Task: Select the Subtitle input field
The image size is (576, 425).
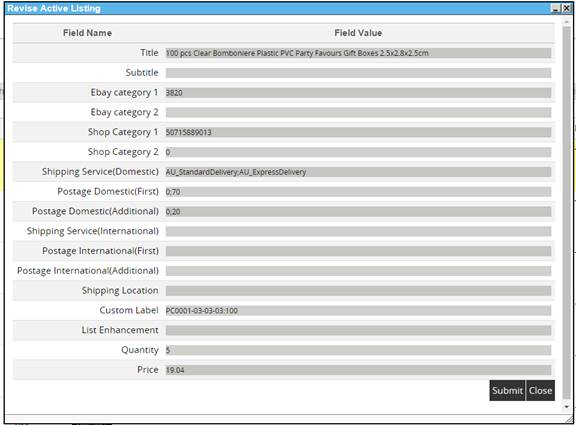Action: pyautogui.click(x=358, y=73)
